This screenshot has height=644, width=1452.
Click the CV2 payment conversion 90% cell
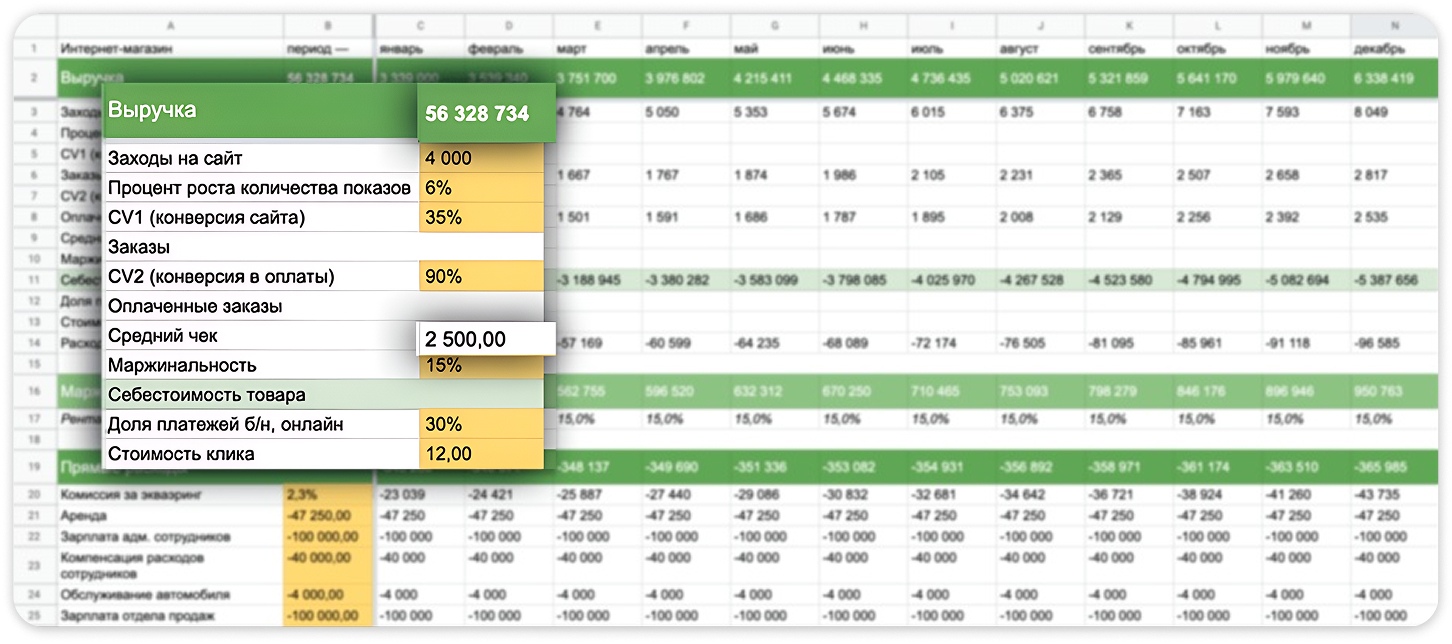pyautogui.click(x=480, y=276)
